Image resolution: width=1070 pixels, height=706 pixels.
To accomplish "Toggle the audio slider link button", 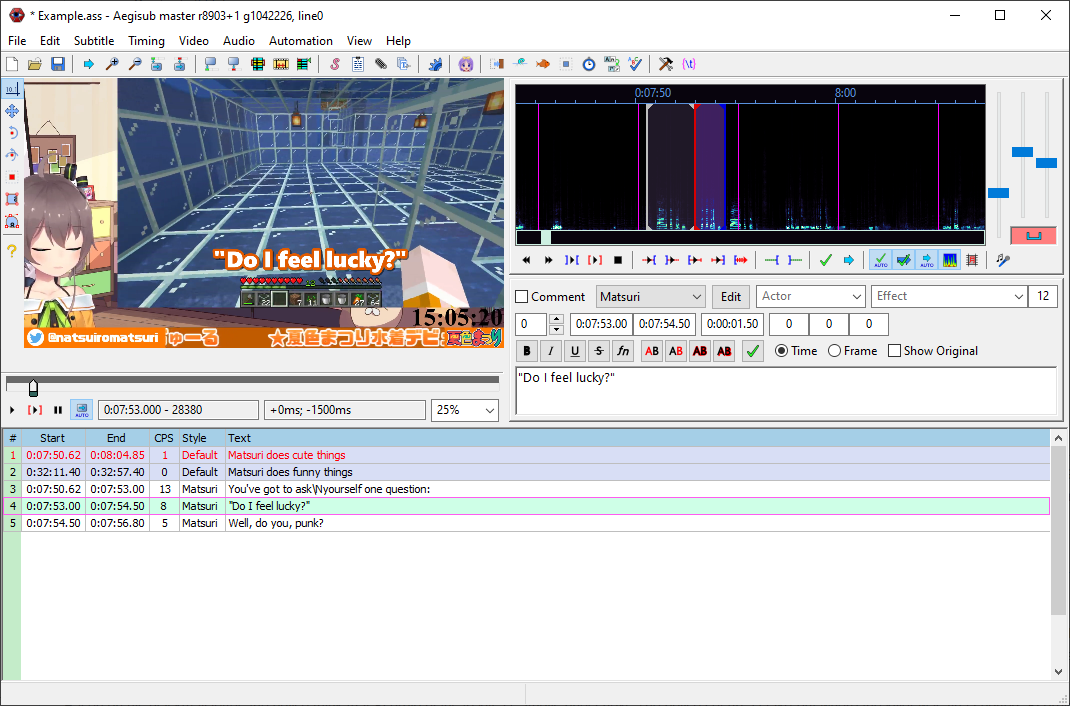I will pyautogui.click(x=1033, y=236).
